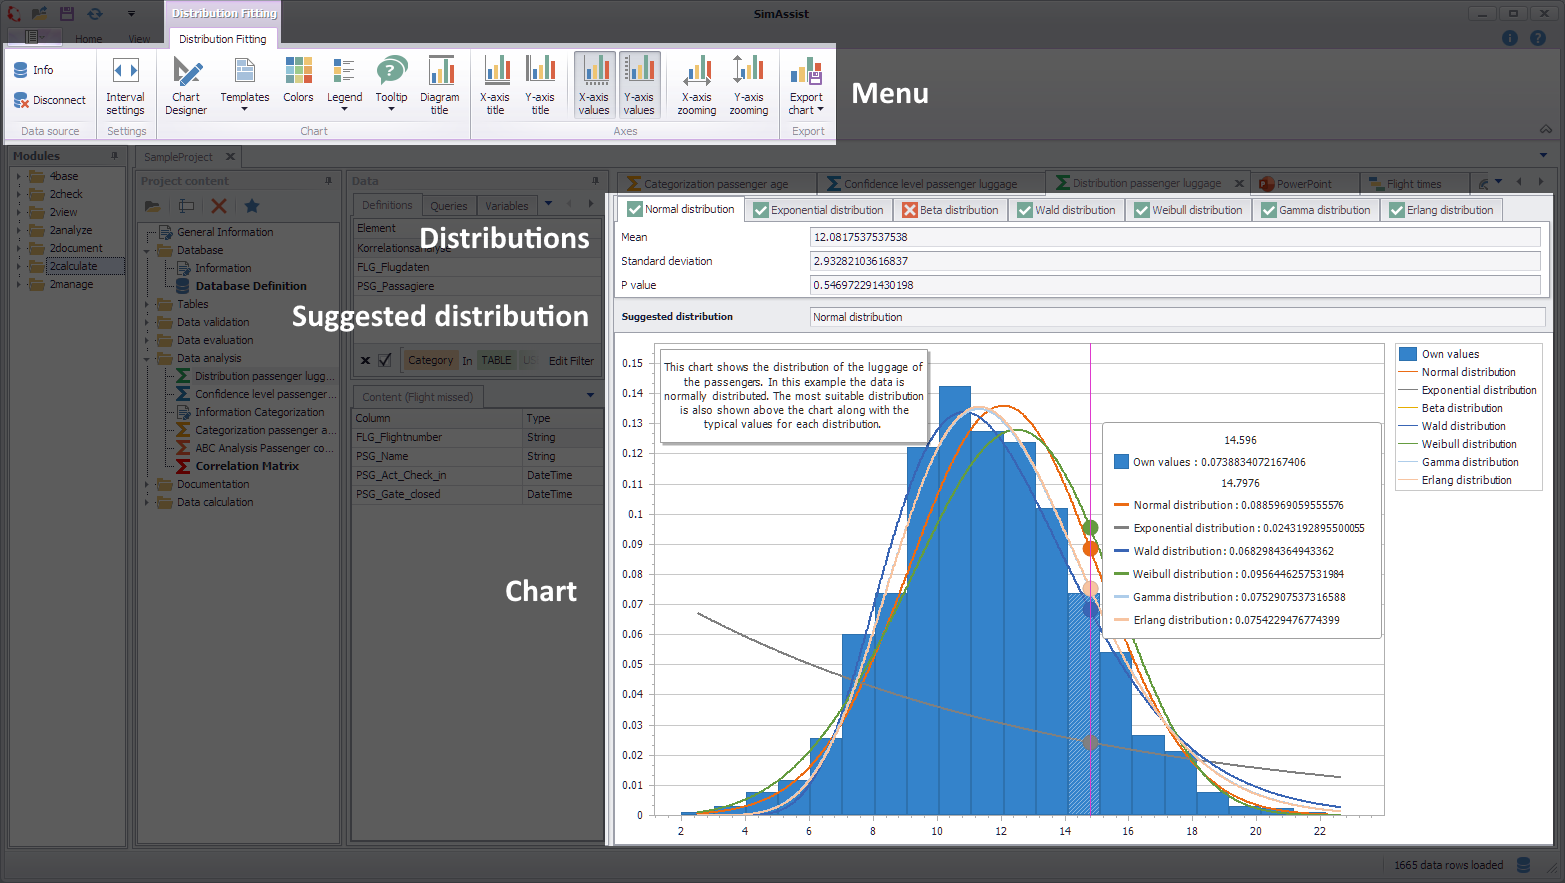Click the Y-axis title icon
This screenshot has height=883, width=1565.
point(540,70)
